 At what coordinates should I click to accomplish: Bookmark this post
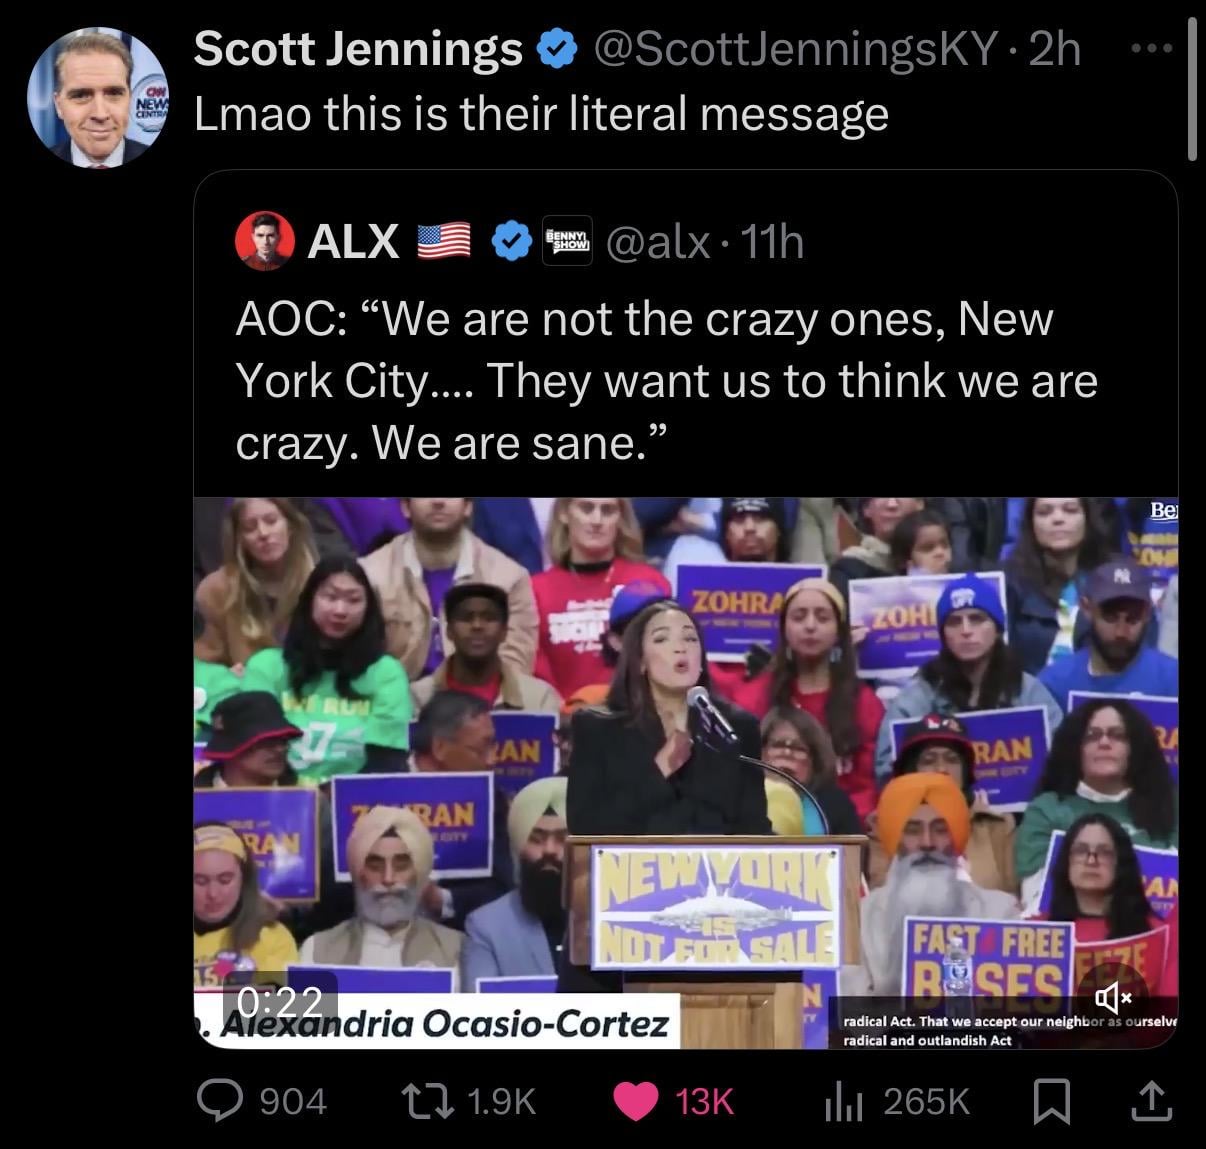tap(1051, 1101)
